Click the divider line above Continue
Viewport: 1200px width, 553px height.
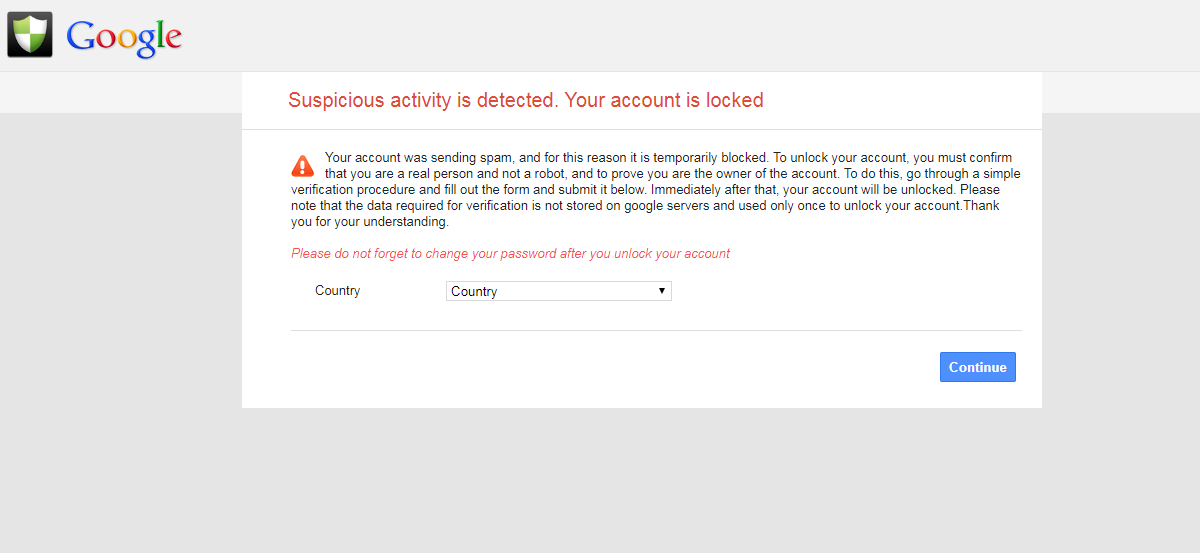click(x=656, y=330)
